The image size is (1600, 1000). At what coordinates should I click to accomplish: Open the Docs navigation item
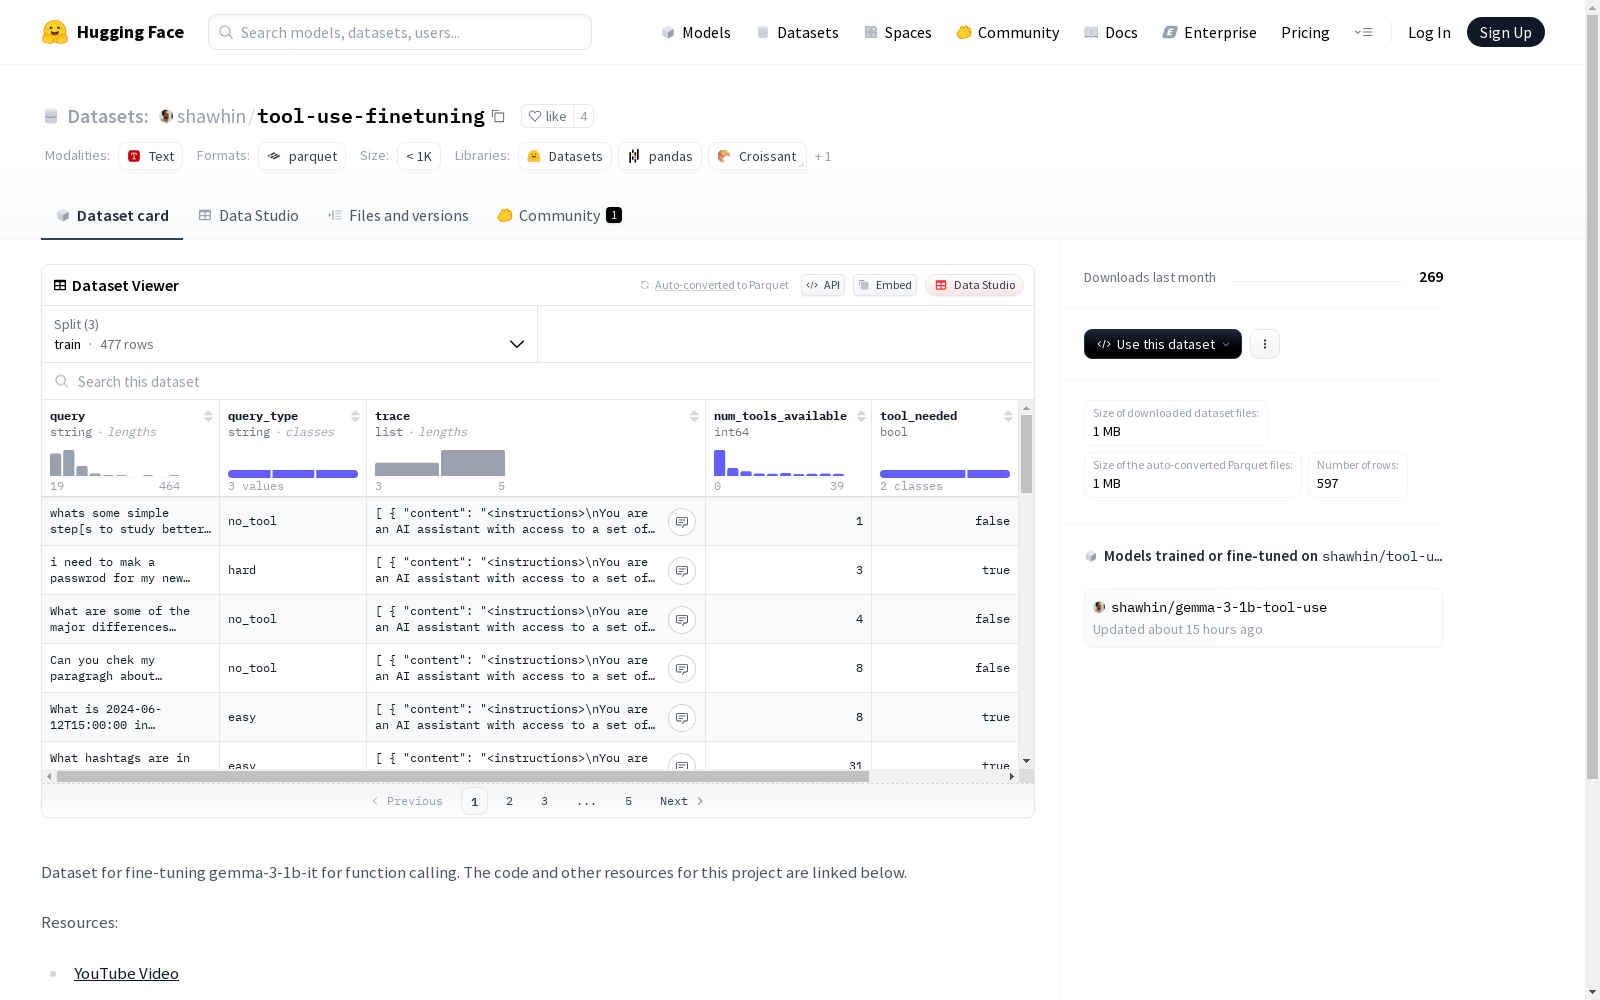(1110, 32)
